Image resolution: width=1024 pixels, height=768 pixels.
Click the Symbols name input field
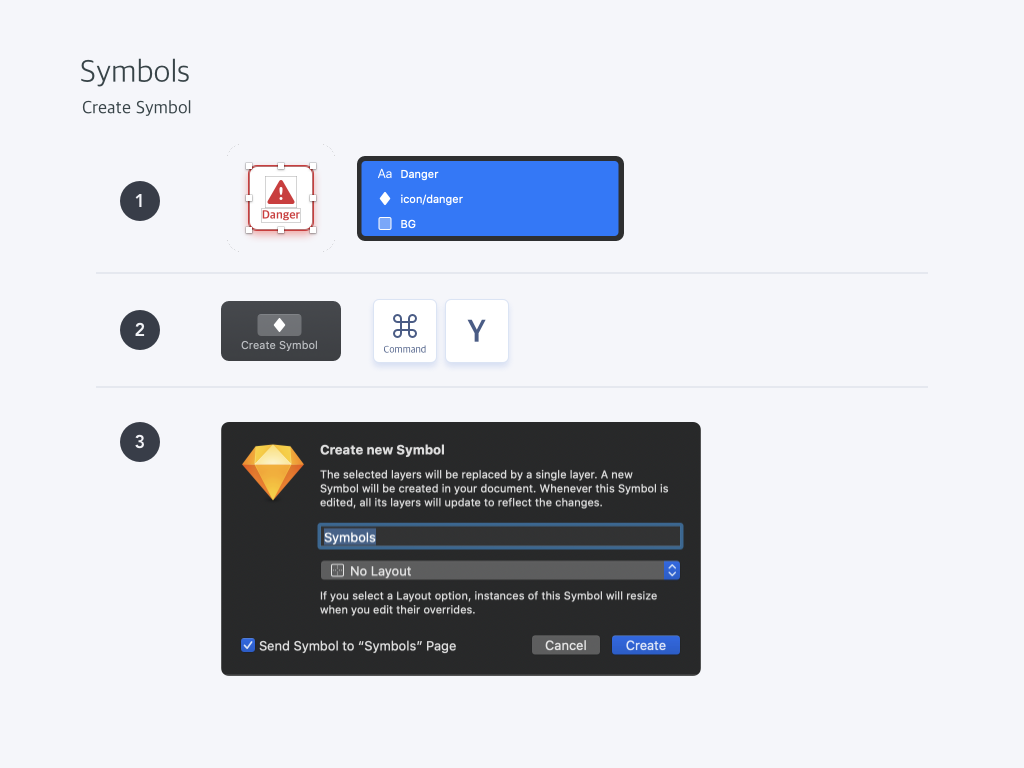tap(500, 537)
